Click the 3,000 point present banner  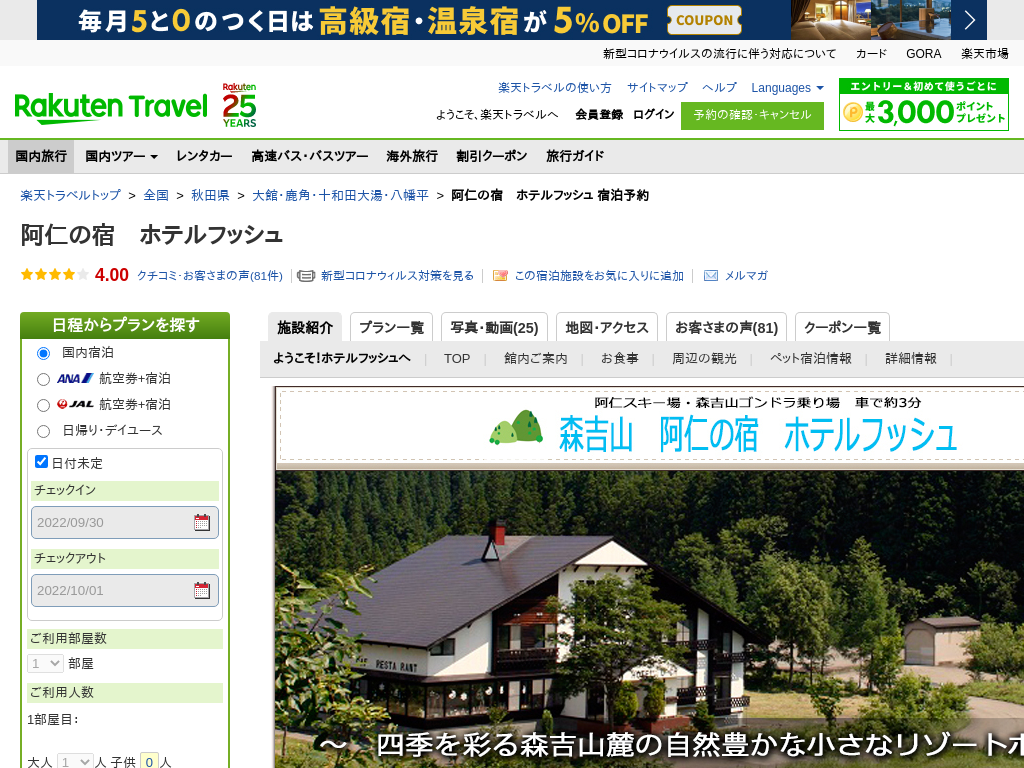pyautogui.click(x=923, y=104)
